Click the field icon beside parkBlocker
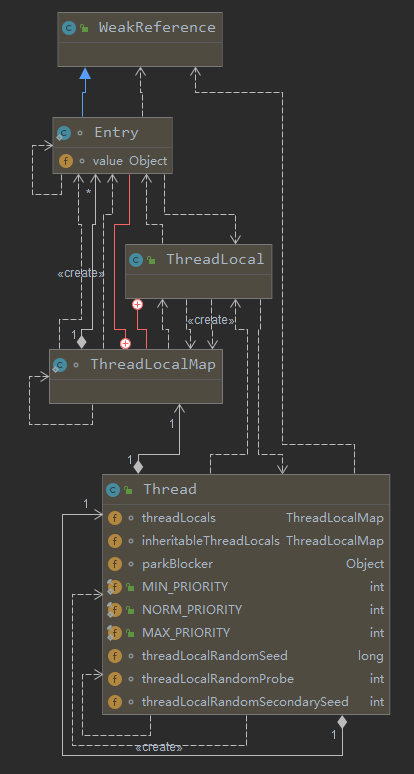This screenshot has width=414, height=774. (x=114, y=564)
